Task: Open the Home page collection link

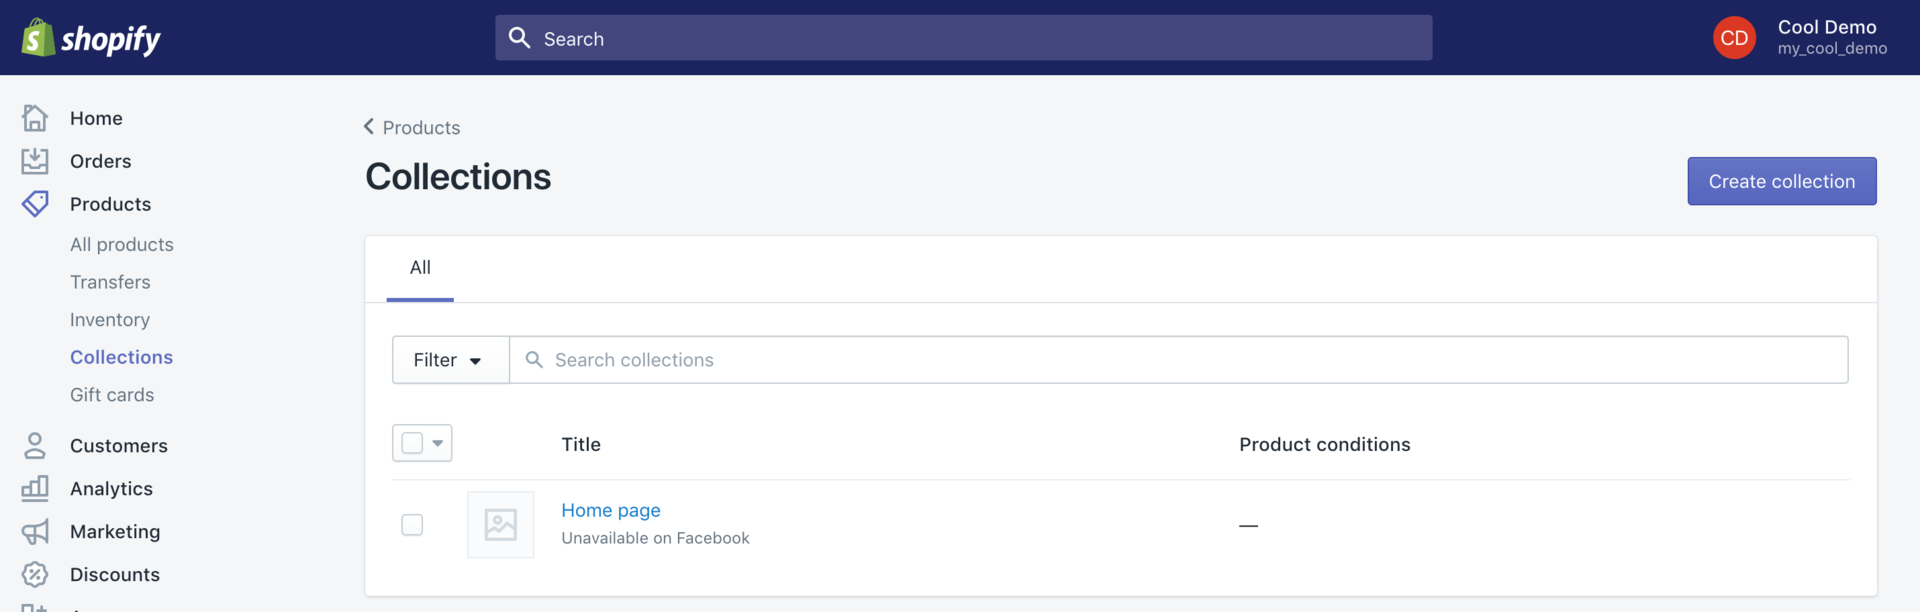Action: [x=610, y=510]
